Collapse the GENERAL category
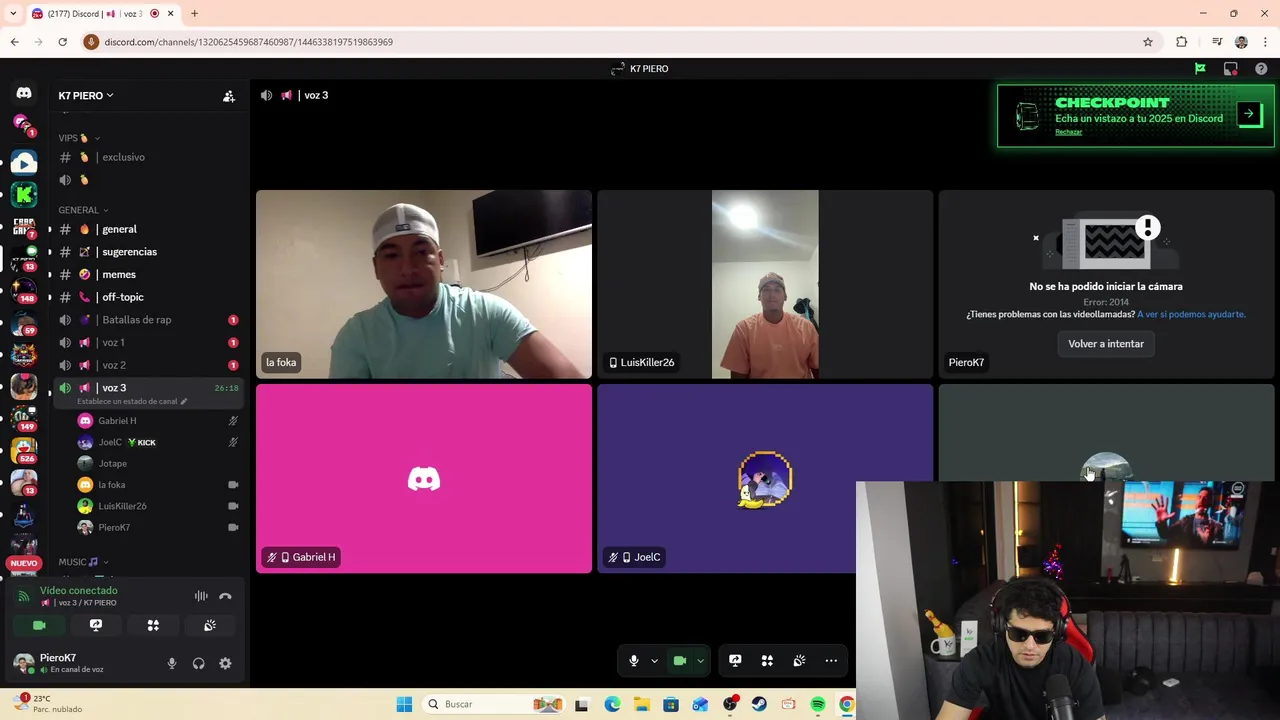 point(83,210)
